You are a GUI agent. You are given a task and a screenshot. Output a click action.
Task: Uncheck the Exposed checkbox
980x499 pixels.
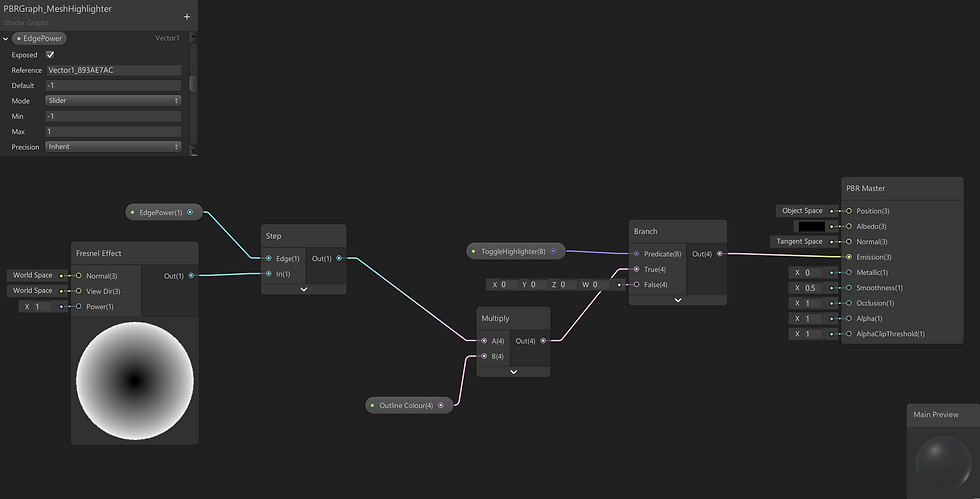tap(50, 54)
